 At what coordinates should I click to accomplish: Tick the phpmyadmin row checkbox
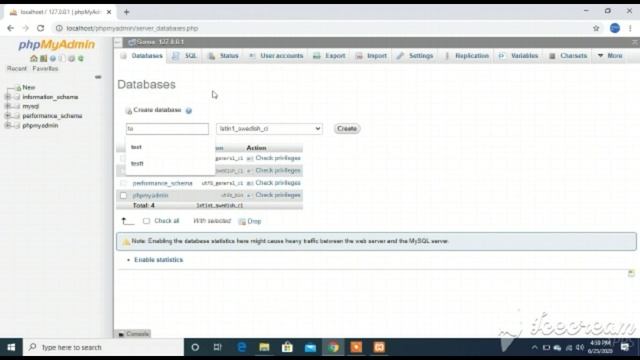pyautogui.click(x=123, y=196)
